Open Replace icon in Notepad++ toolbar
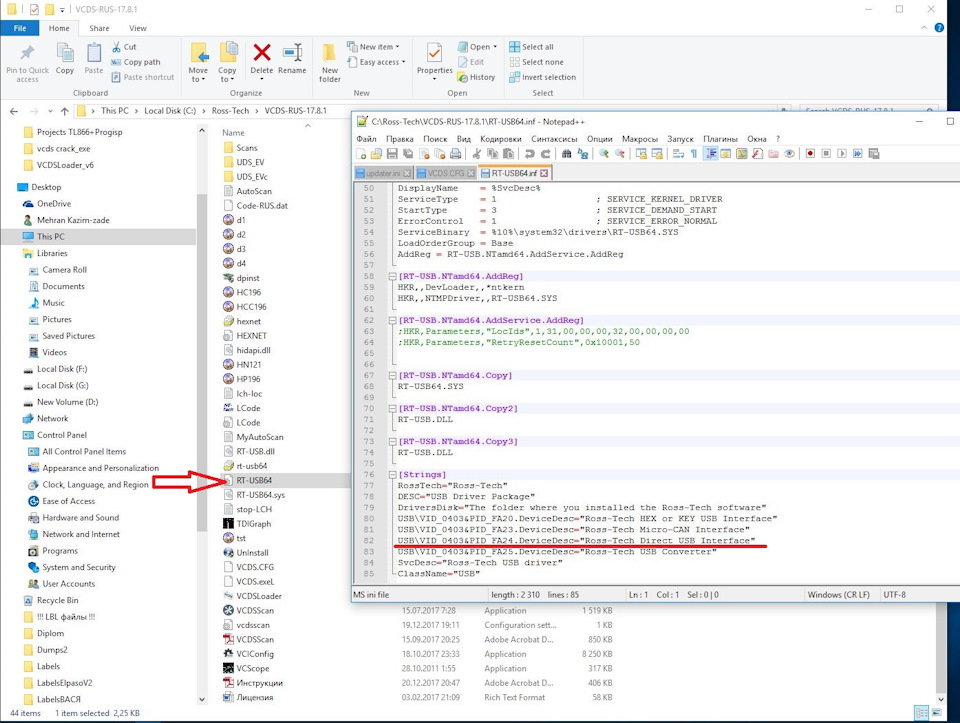 (x=583, y=154)
